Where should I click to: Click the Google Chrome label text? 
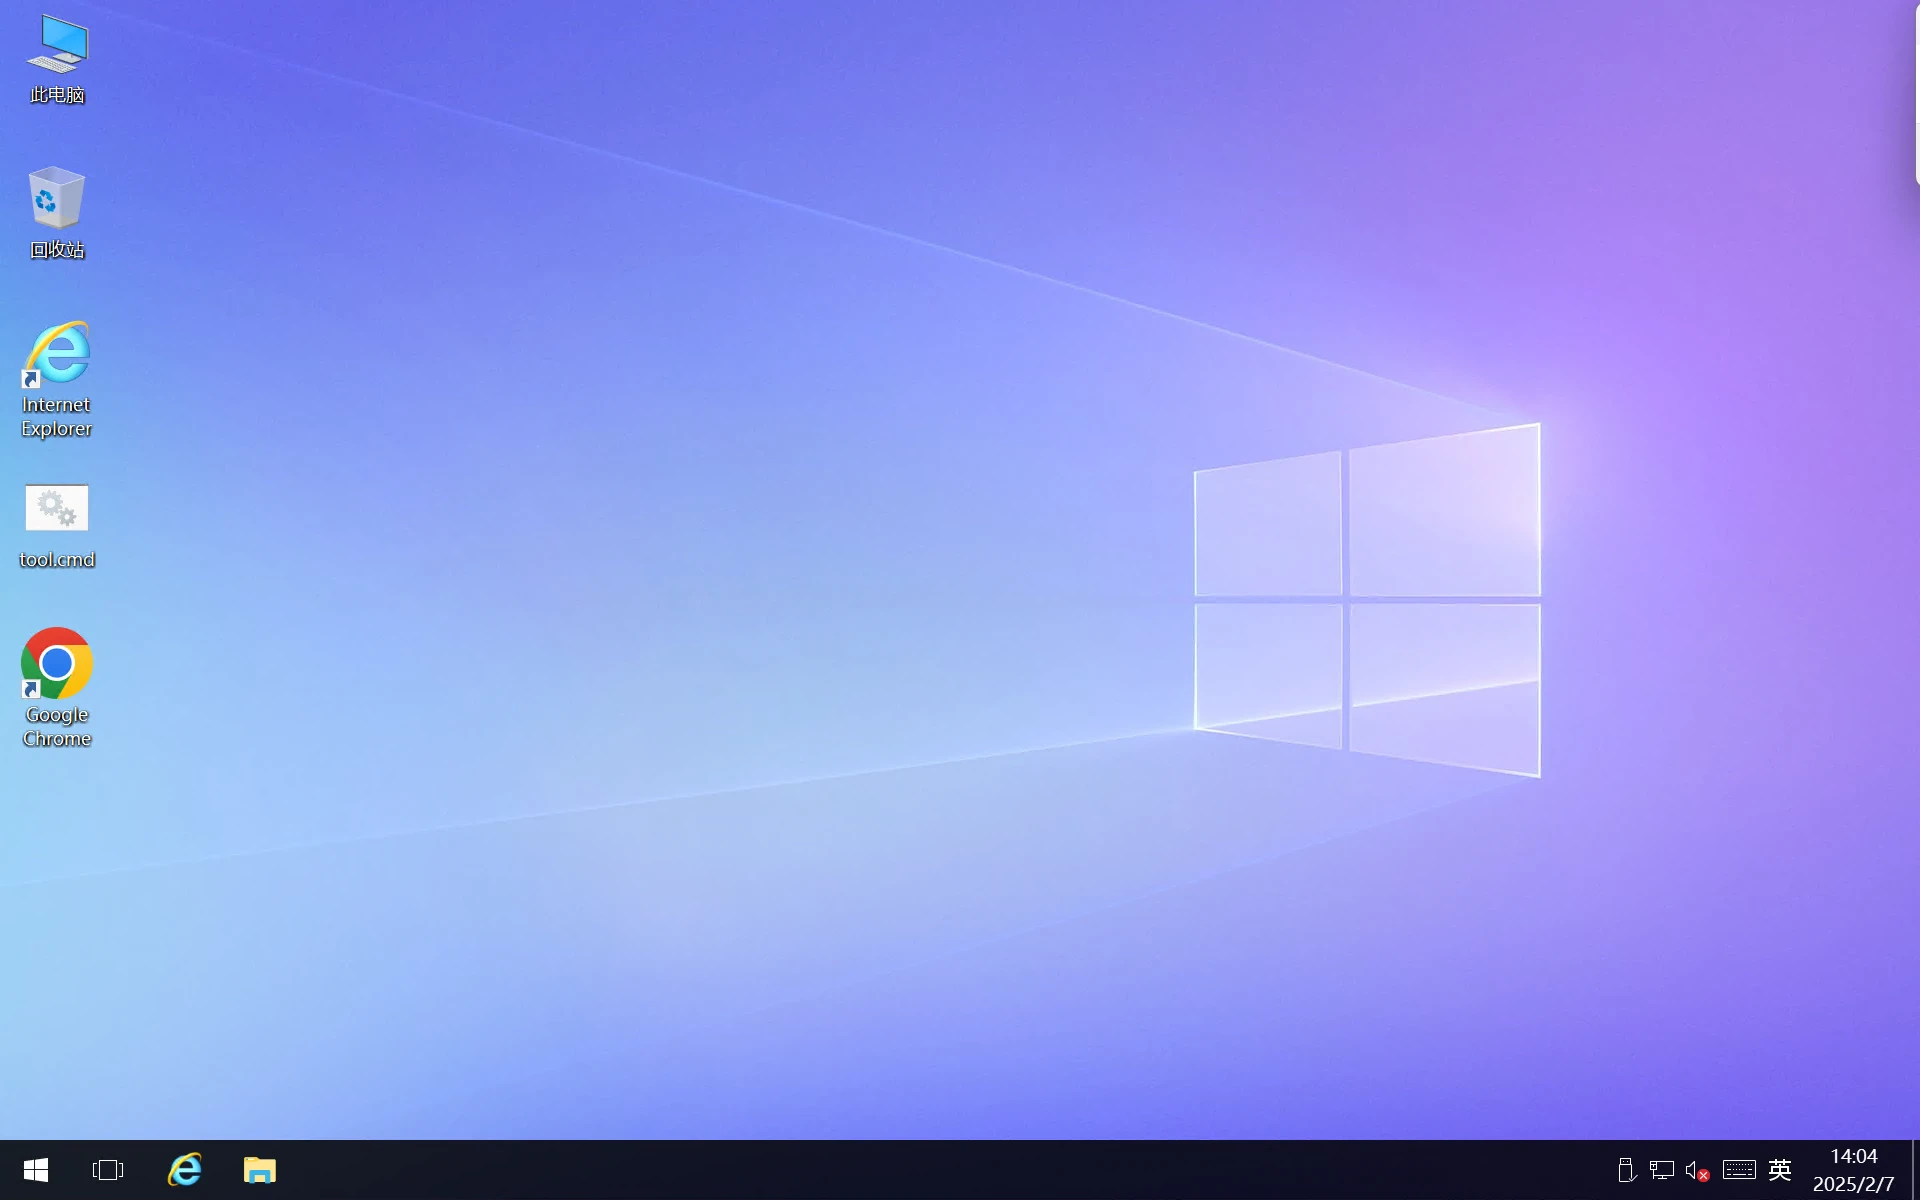coord(57,727)
